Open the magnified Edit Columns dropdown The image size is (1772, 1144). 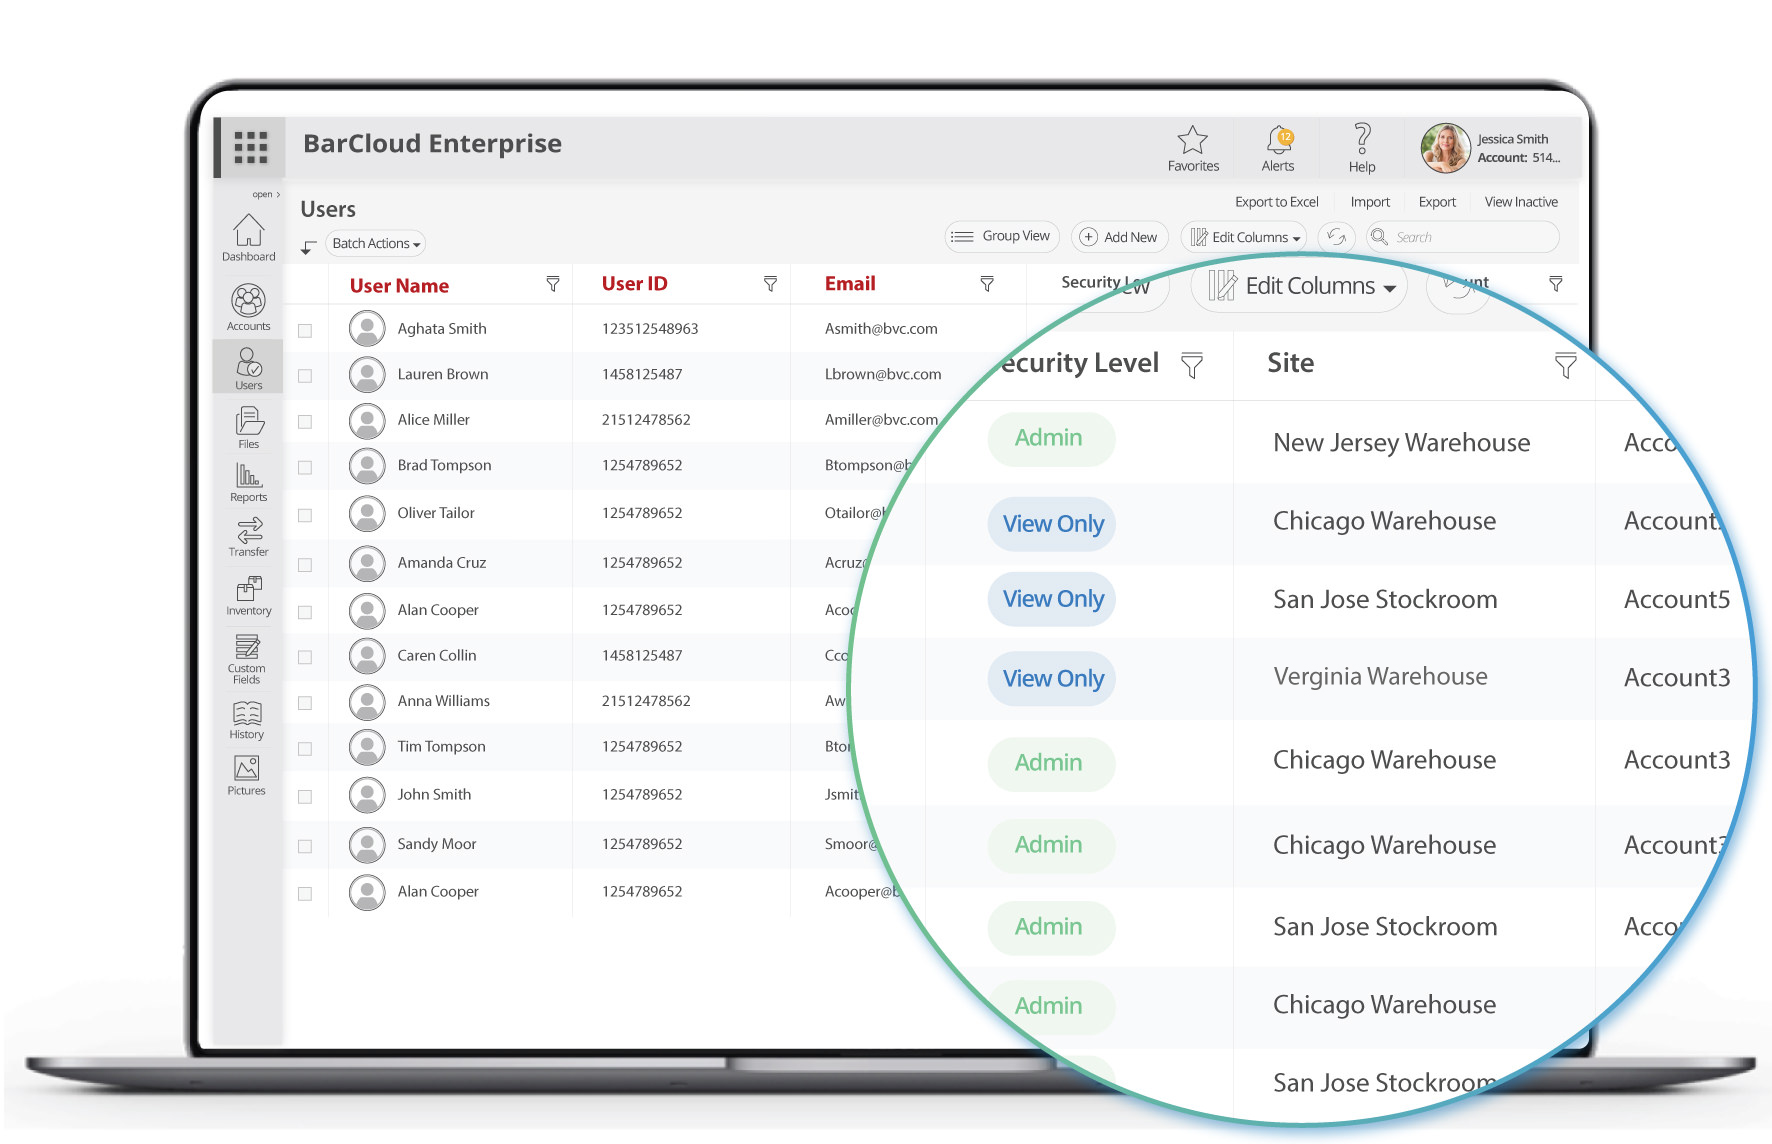[1299, 286]
